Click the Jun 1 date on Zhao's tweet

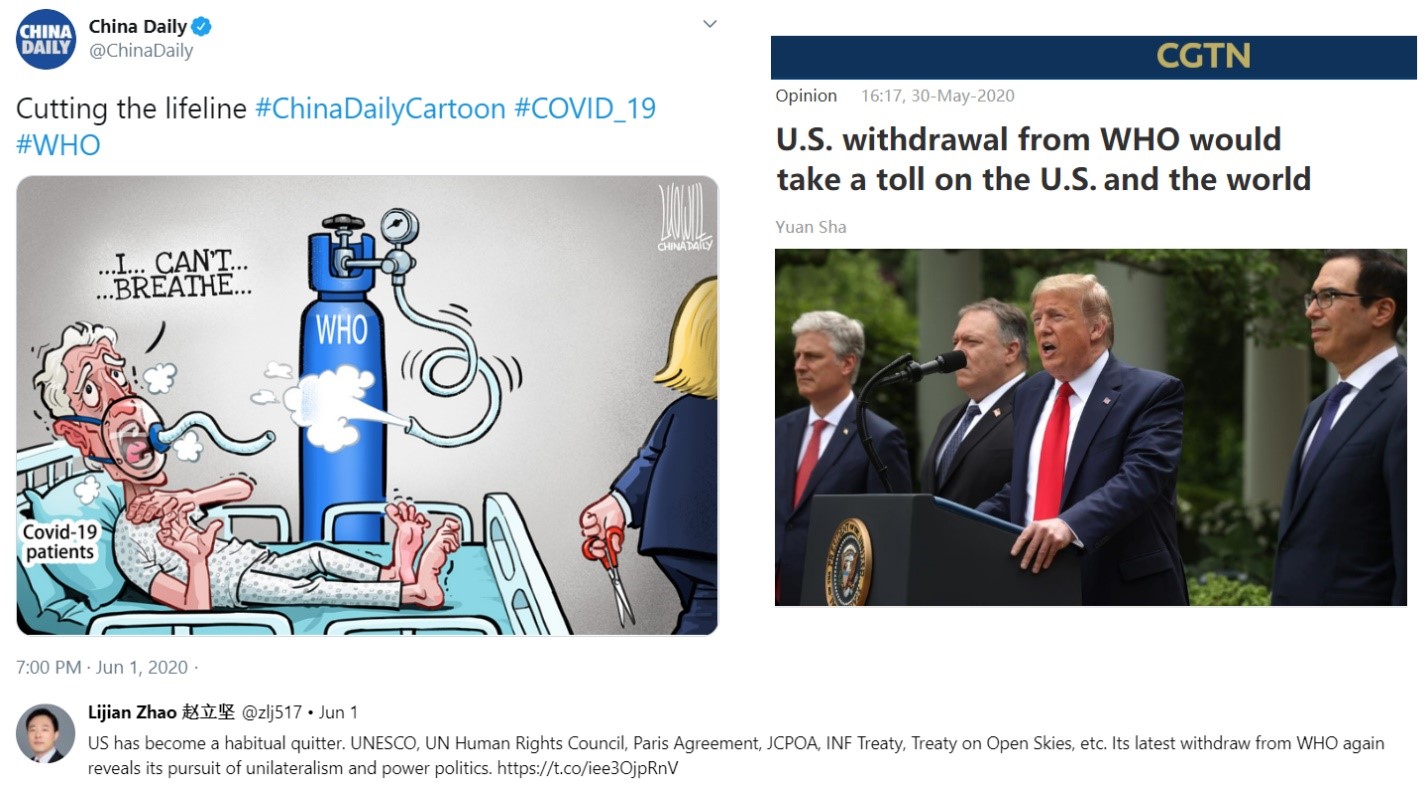click(338, 713)
